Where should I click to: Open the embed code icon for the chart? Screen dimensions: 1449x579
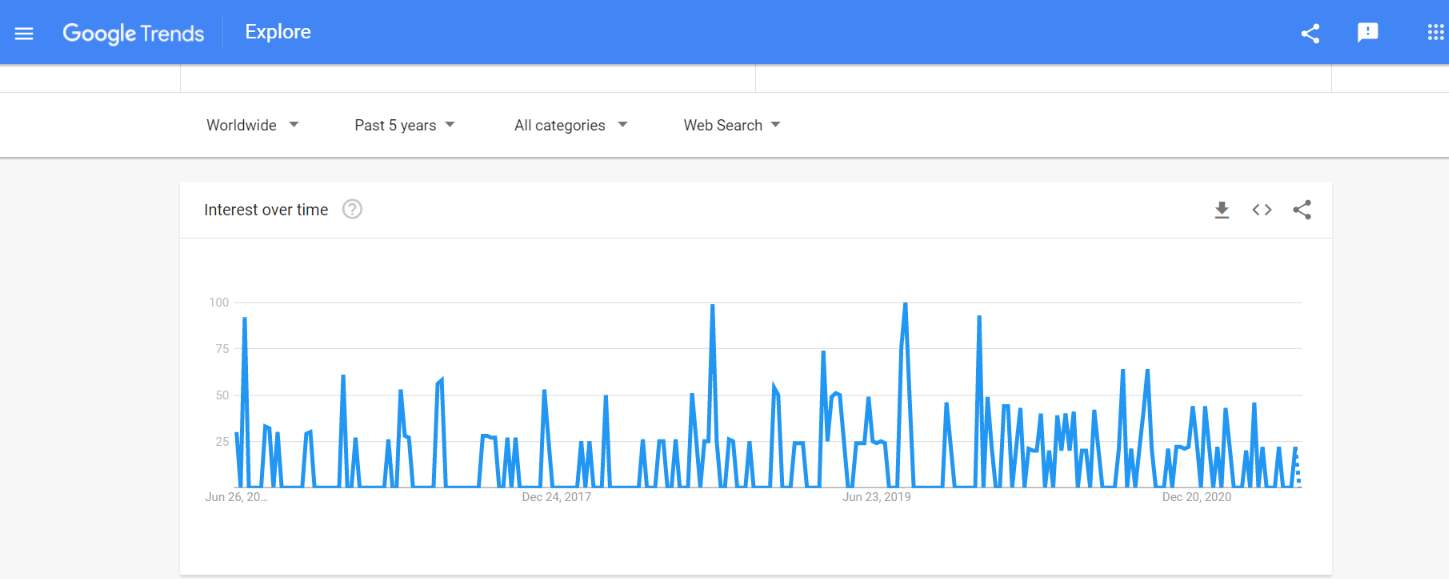[x=1261, y=210]
